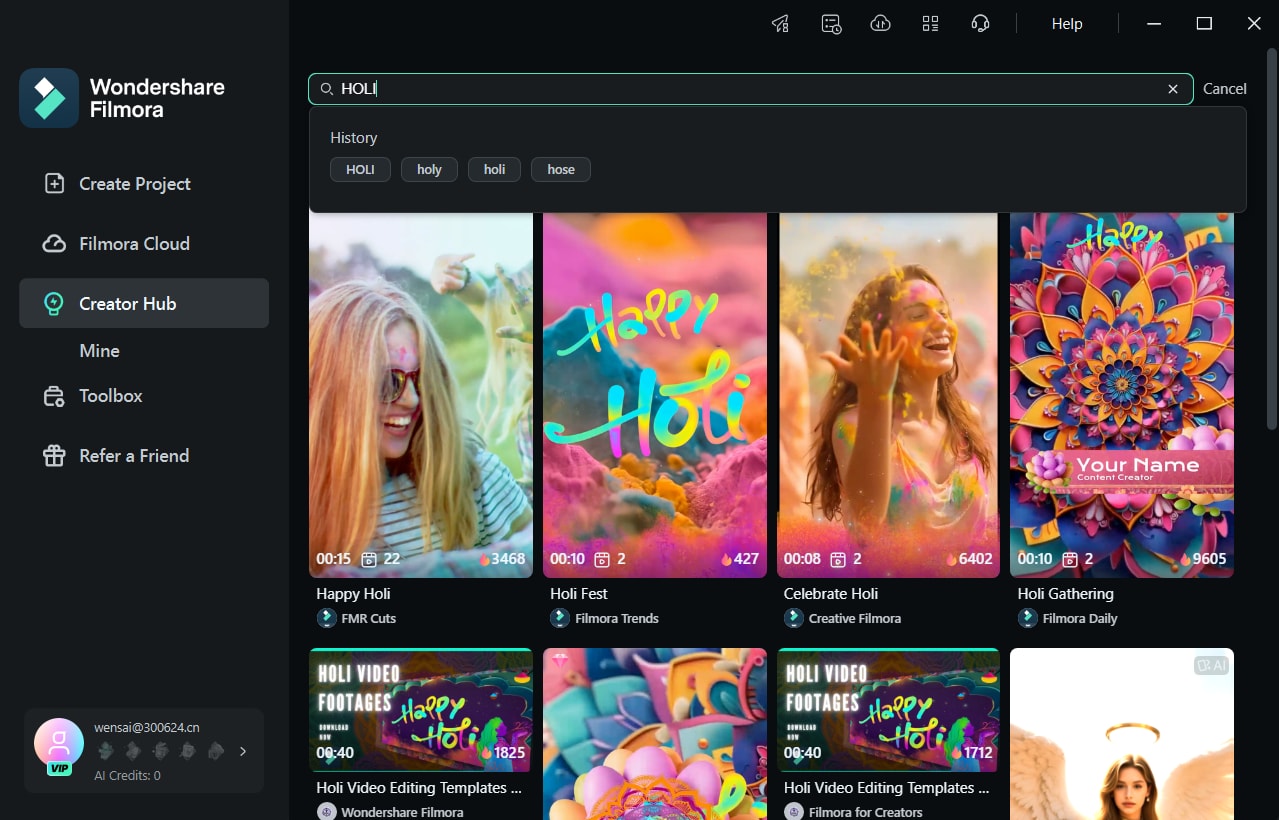Click the scrollbar on the right edge
1279x820 pixels.
pos(1272,250)
